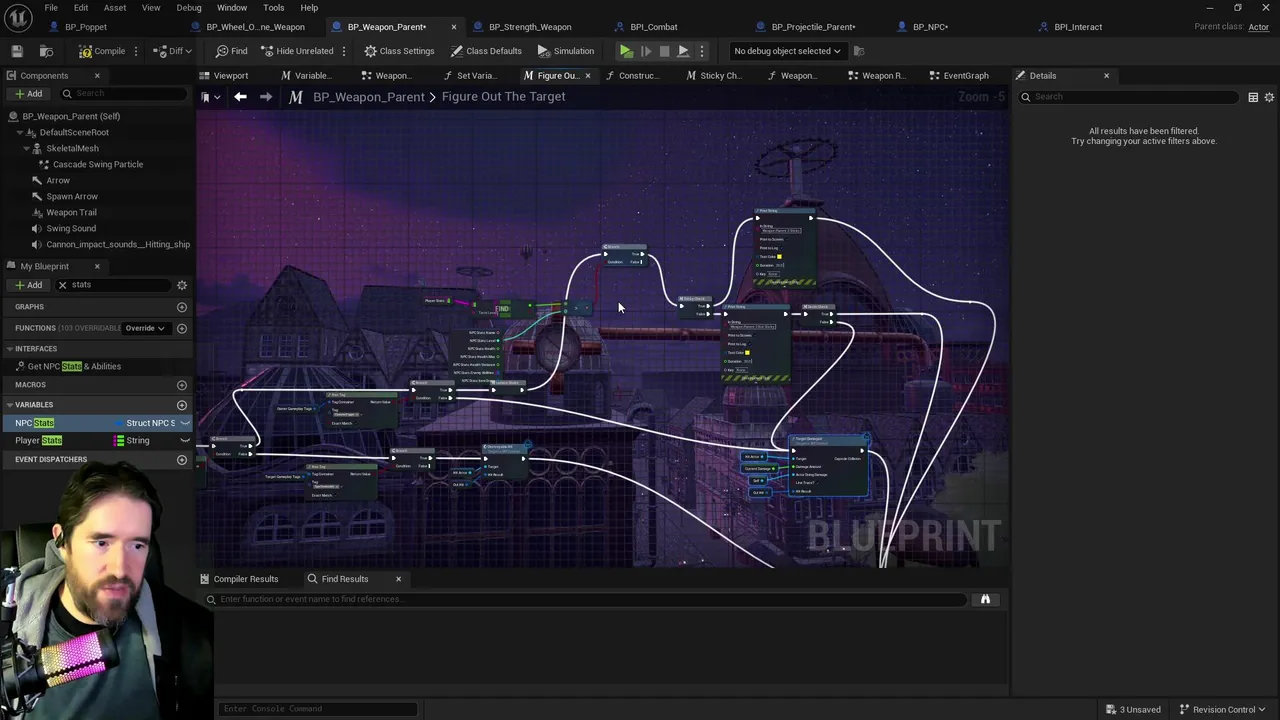Open the Tools menu
1280x720 pixels.
point(274,8)
